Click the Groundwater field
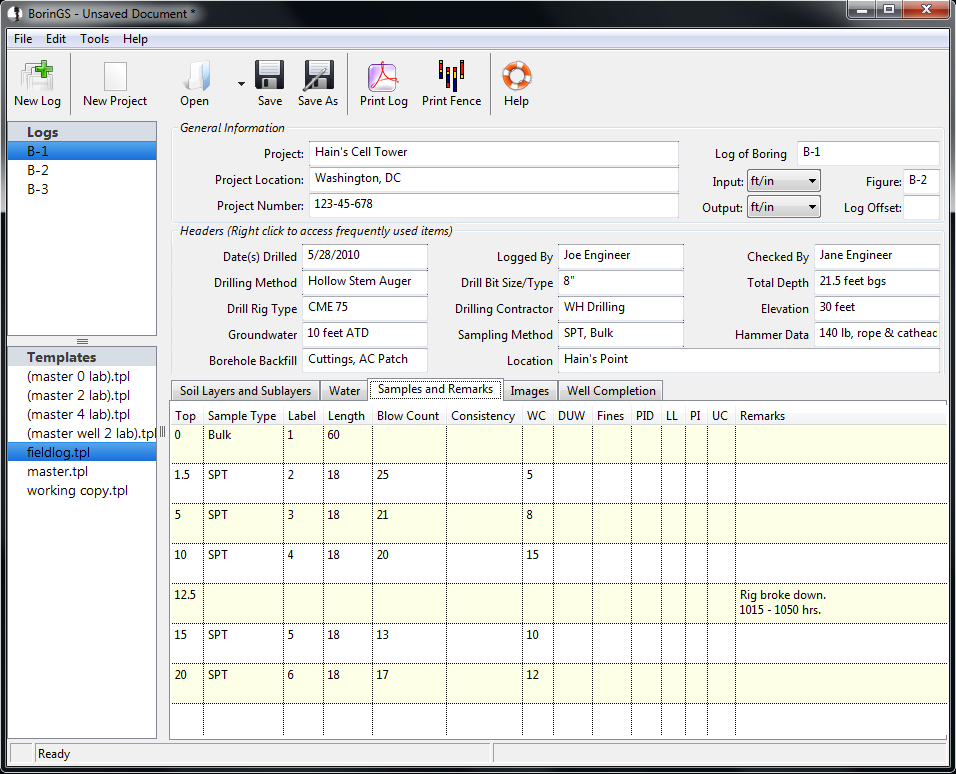This screenshot has height=774, width=956. (364, 334)
